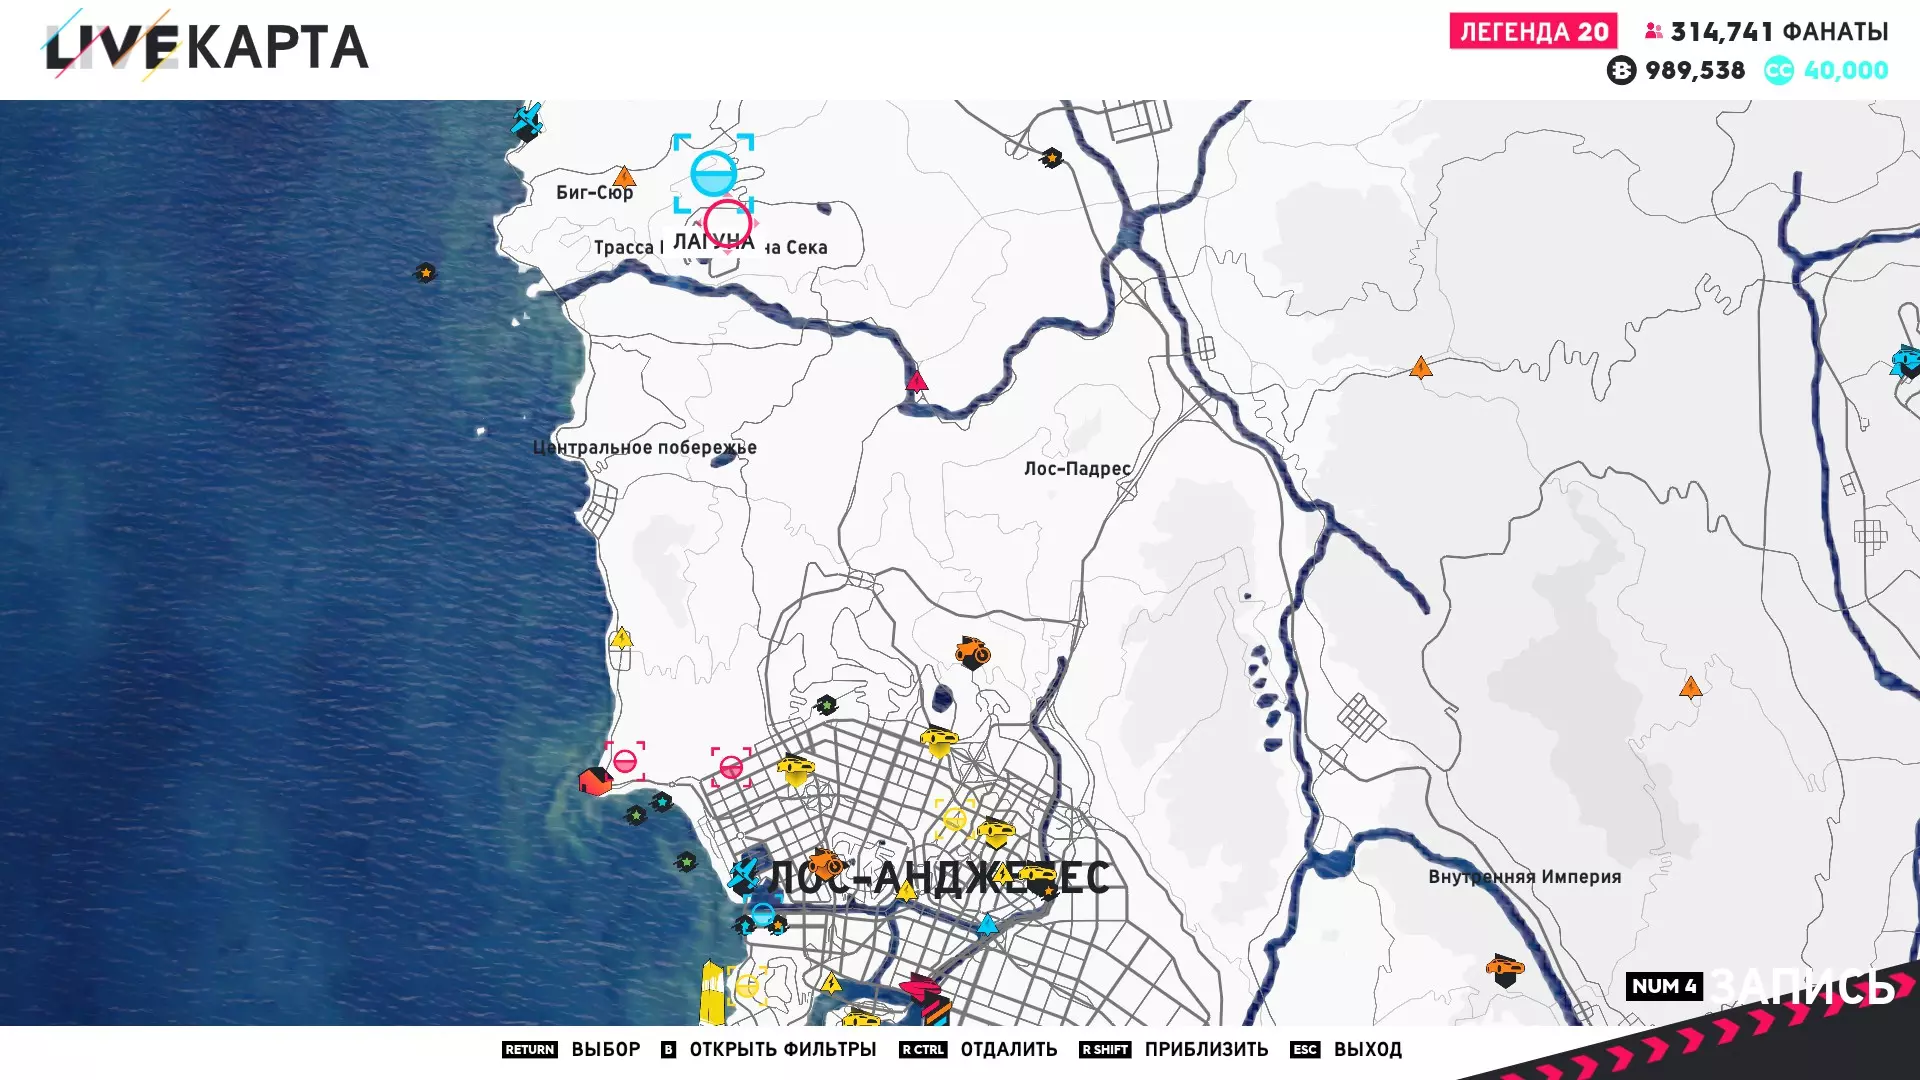Viewport: 1920px width, 1080px height.
Task: Select the orange skill triangle above Биг-Сюр label
Action: (624, 178)
